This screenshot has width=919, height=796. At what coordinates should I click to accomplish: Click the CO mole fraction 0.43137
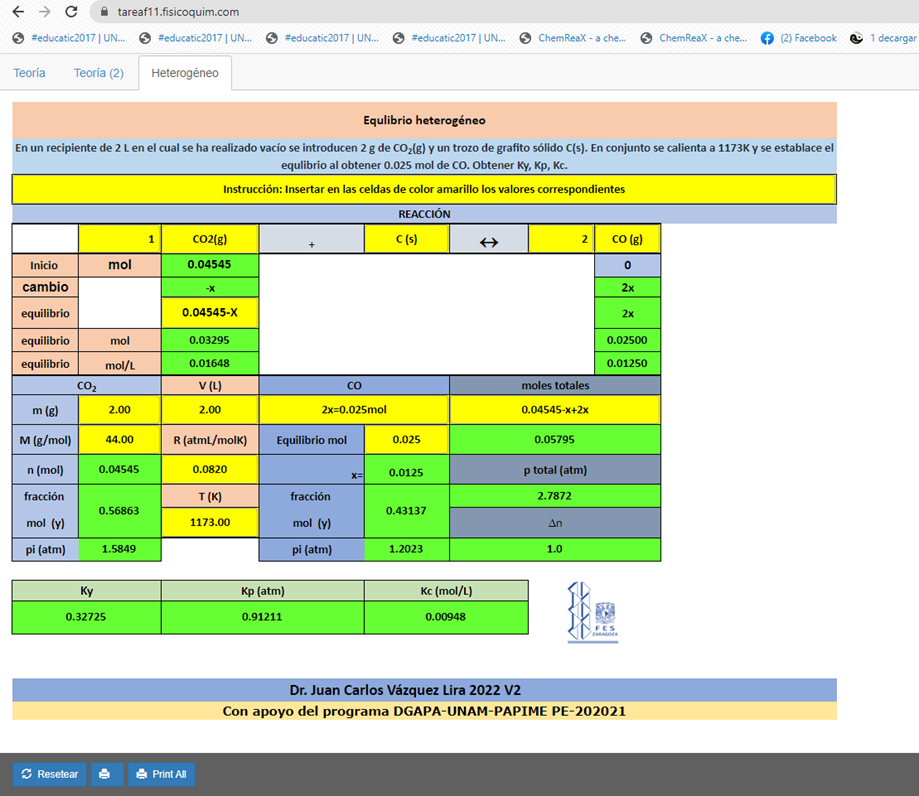coord(407,511)
